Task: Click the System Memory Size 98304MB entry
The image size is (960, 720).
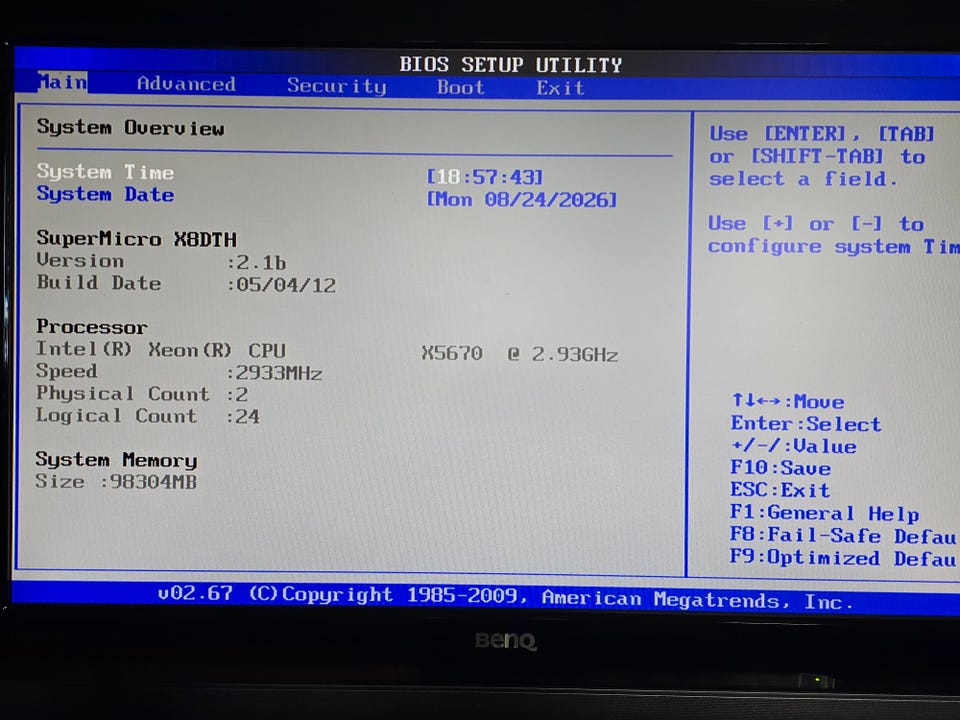Action: point(116,481)
